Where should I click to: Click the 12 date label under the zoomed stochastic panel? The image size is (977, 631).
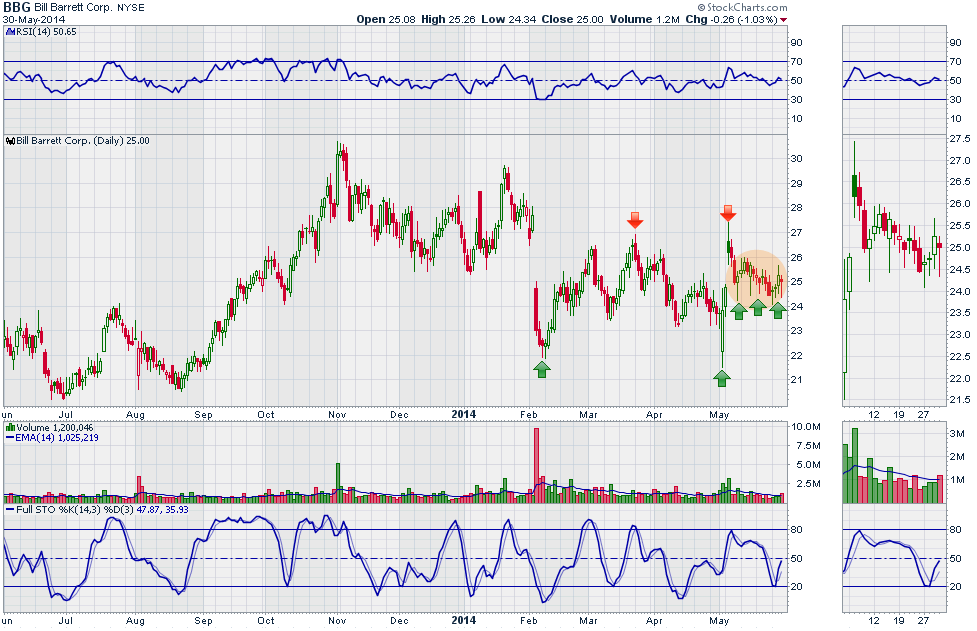[x=874, y=620]
